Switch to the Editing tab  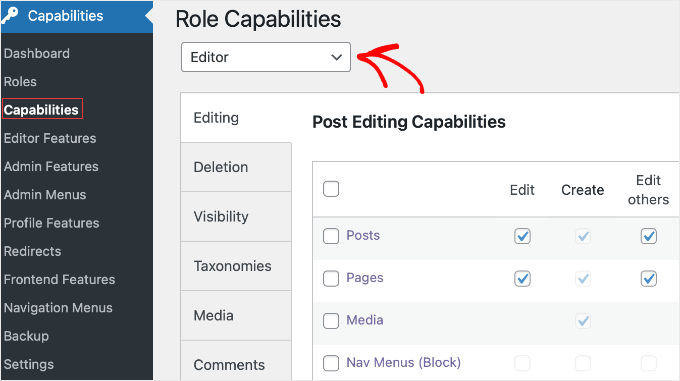tap(236, 117)
